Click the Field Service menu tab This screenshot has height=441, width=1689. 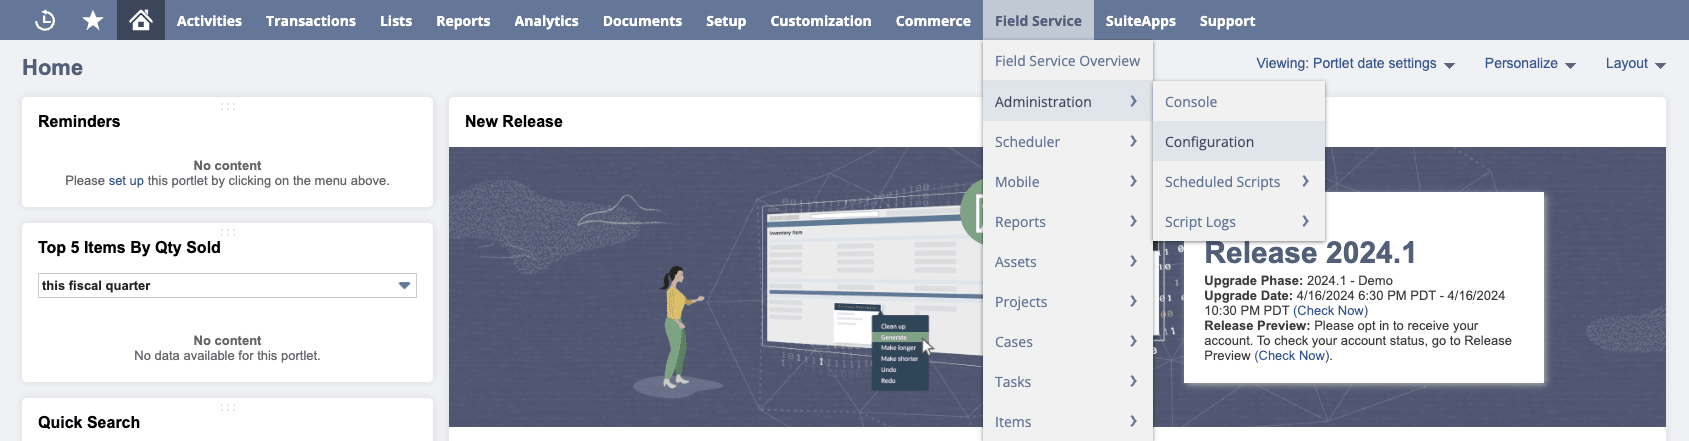click(1038, 20)
